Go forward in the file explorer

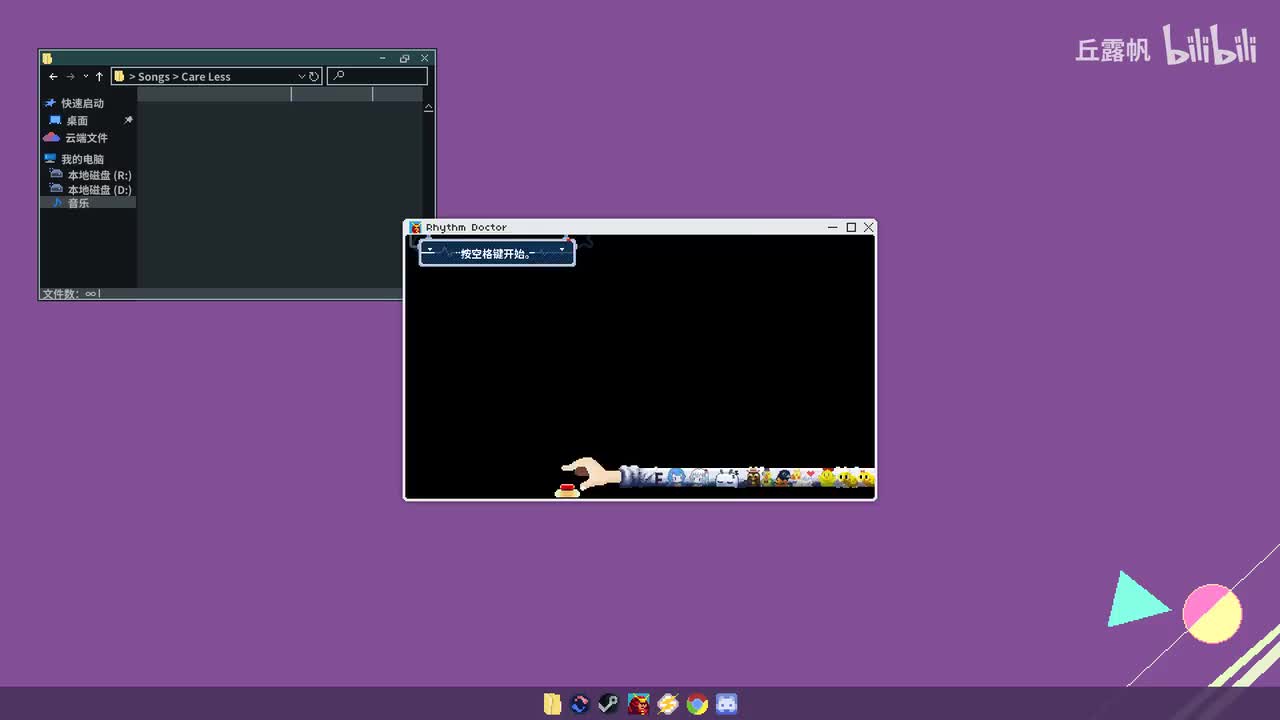[x=70, y=77]
